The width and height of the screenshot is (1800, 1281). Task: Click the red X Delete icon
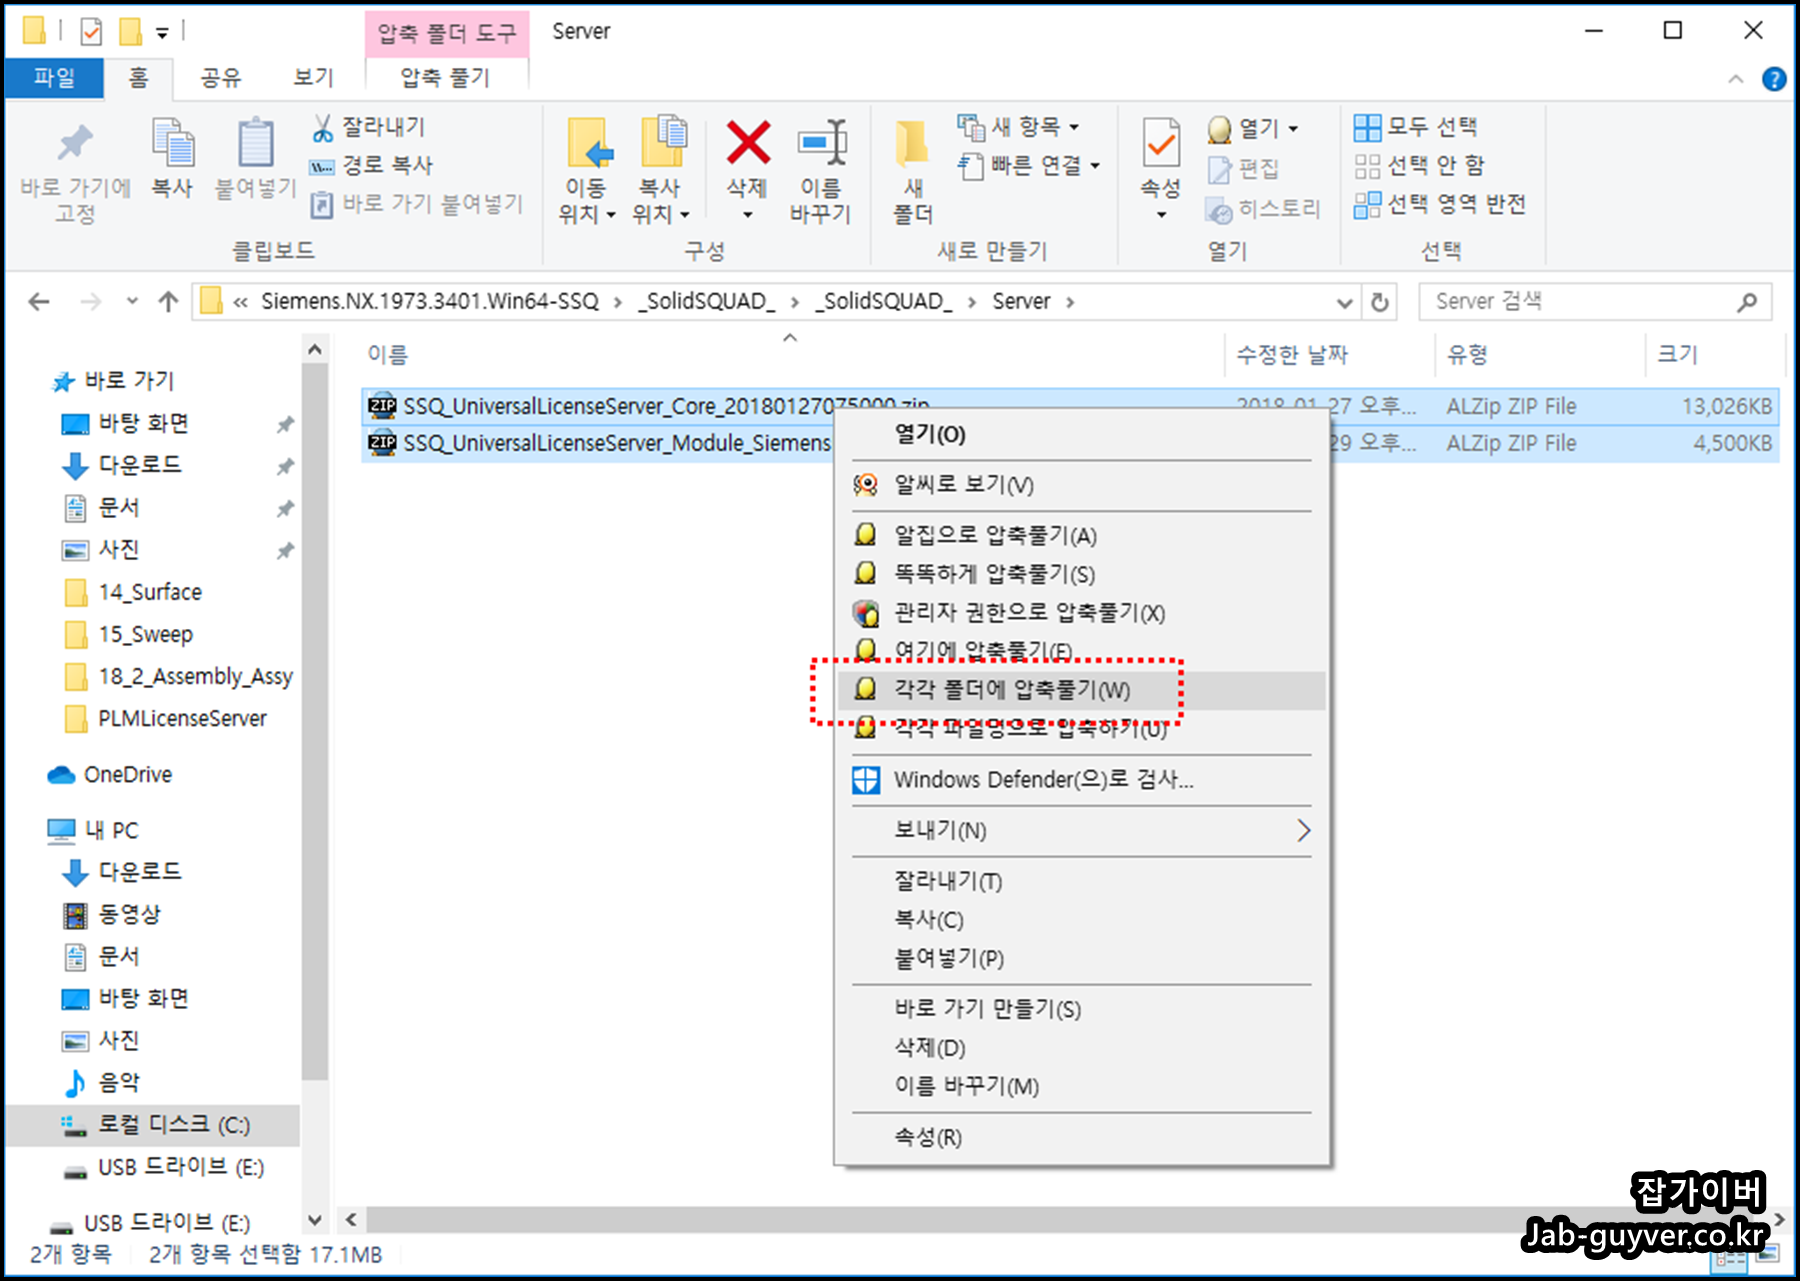click(x=748, y=142)
